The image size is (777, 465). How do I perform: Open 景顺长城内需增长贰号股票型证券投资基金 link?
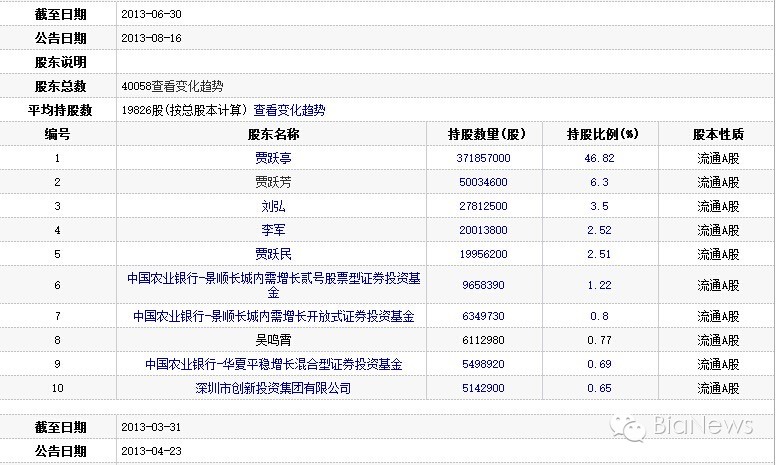(274, 285)
